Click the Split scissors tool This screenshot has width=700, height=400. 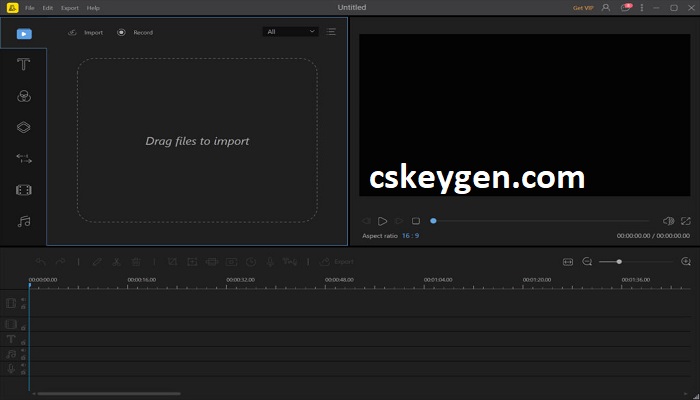[x=117, y=262]
